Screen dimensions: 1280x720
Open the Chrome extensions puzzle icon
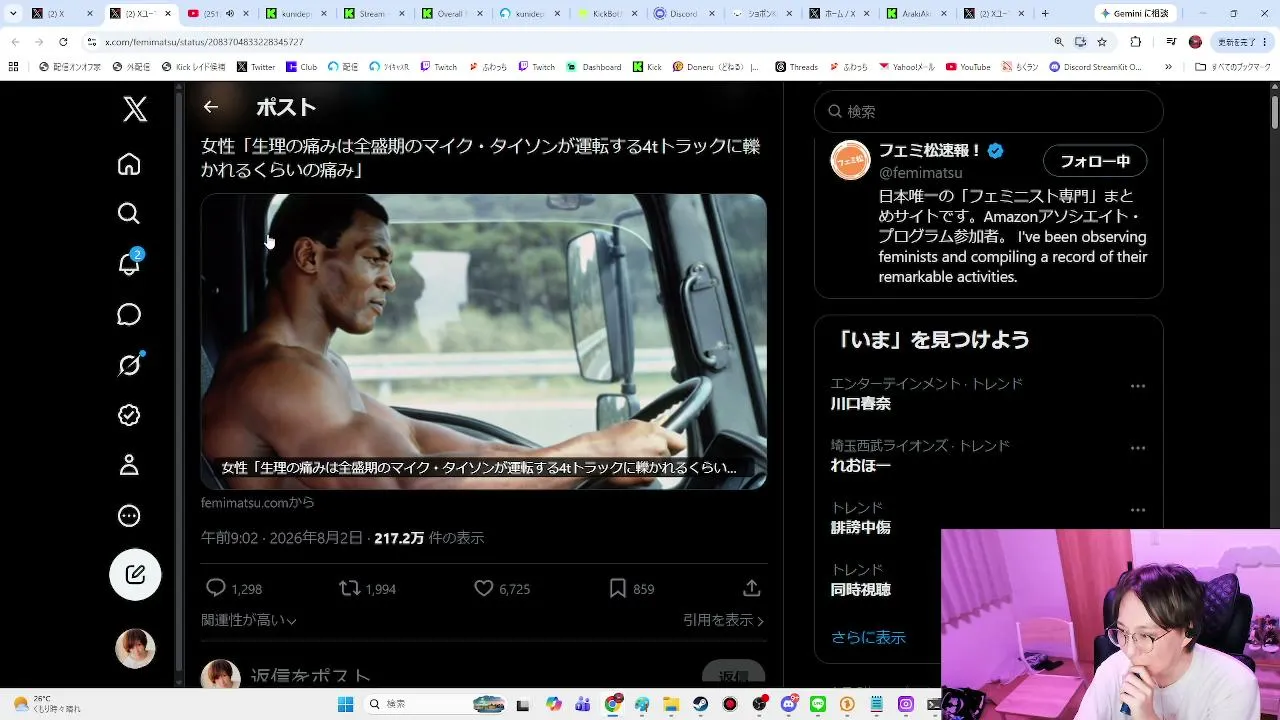(x=1135, y=42)
